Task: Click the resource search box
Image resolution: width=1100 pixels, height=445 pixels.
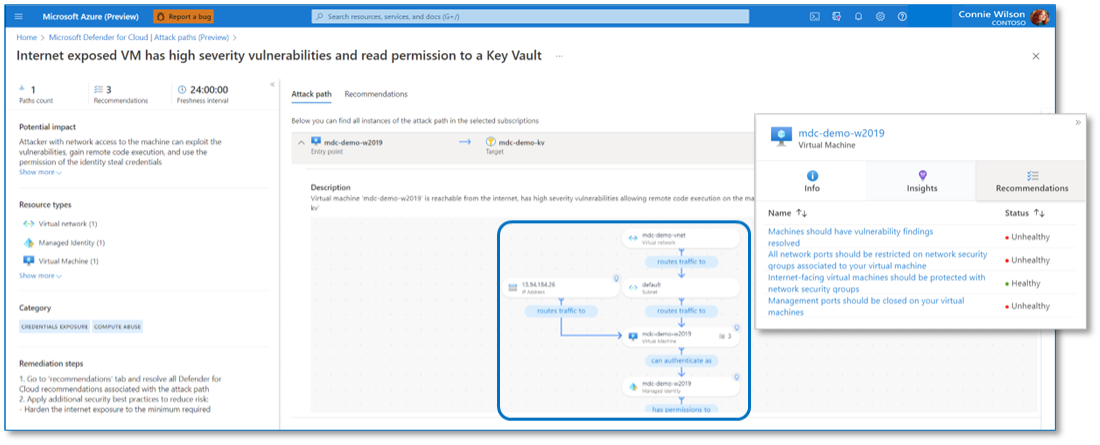Action: pyautogui.click(x=530, y=17)
